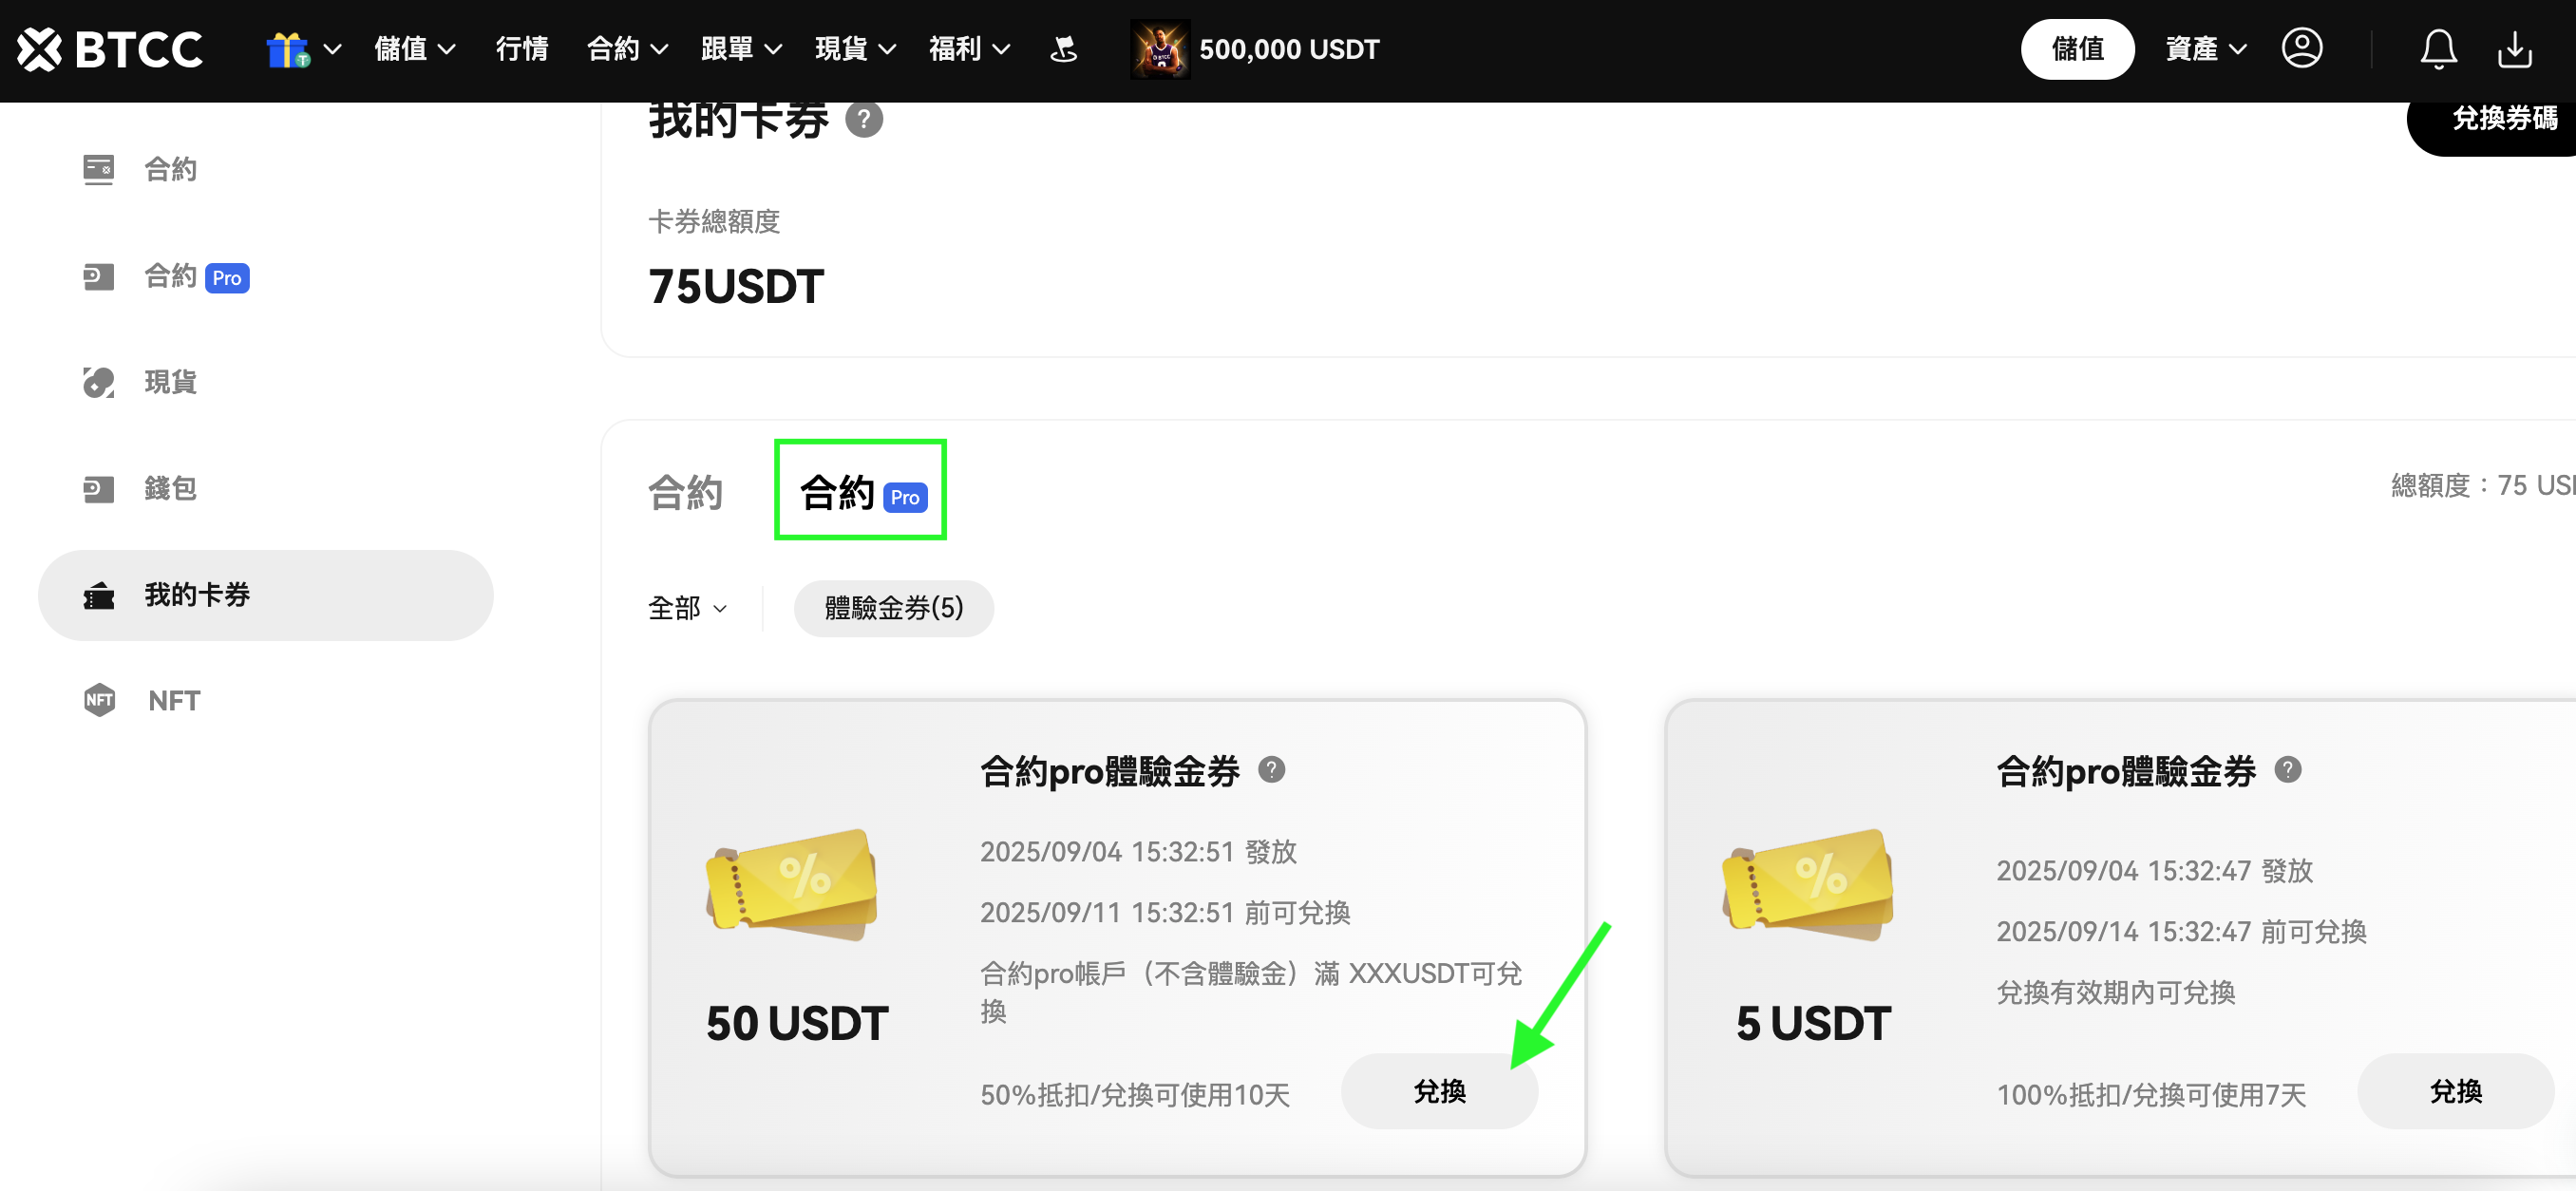Click help icon on 50 USDT coupon
This screenshot has height=1191, width=2576.
[x=1271, y=769]
